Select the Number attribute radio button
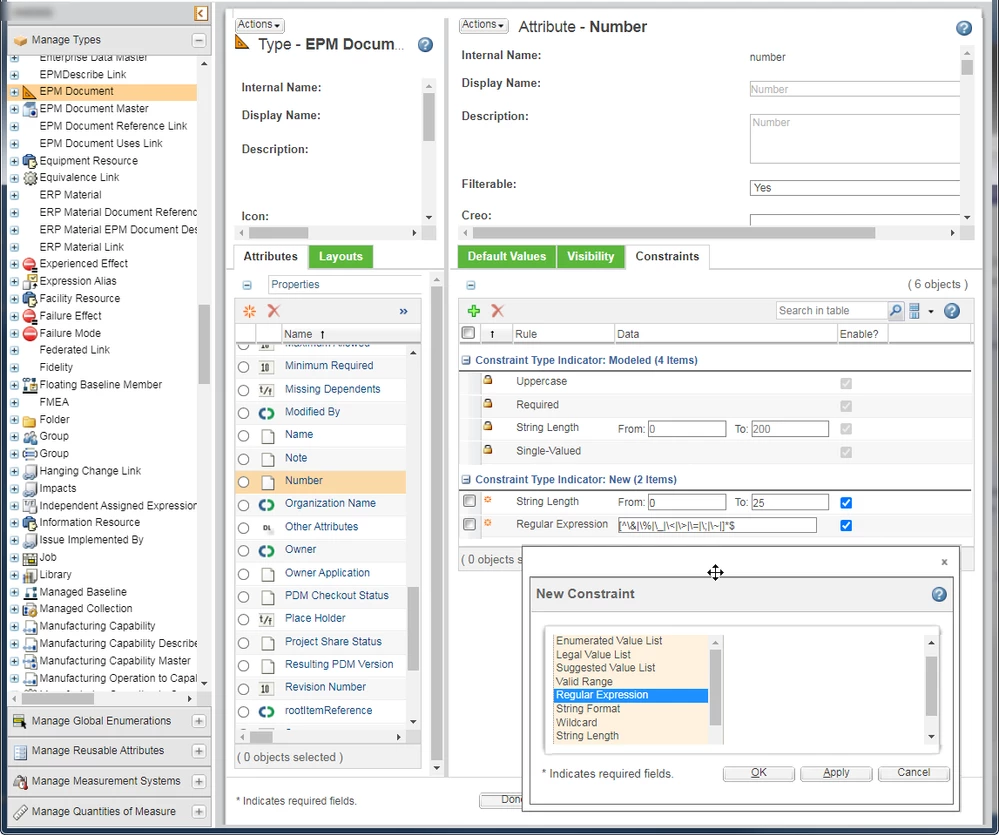Viewport: 999px width, 835px height. 243,482
